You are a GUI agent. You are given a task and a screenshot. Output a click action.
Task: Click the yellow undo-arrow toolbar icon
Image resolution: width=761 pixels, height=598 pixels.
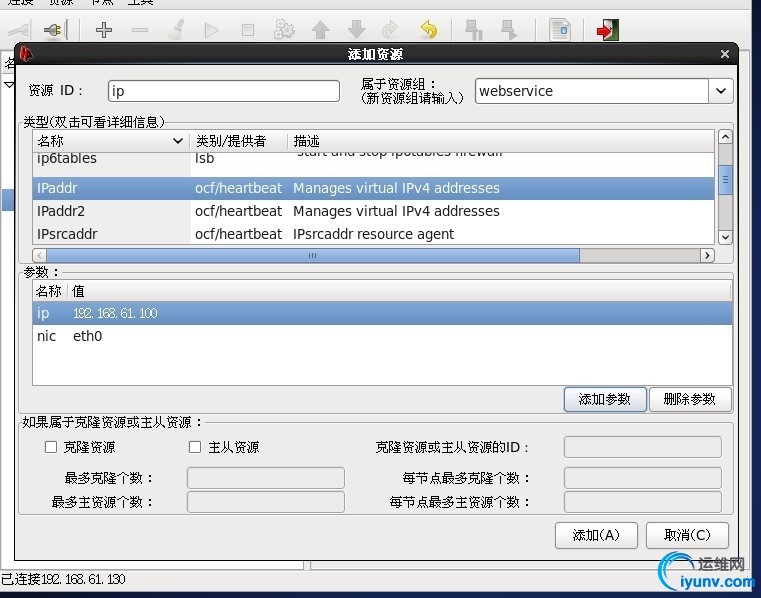[429, 30]
